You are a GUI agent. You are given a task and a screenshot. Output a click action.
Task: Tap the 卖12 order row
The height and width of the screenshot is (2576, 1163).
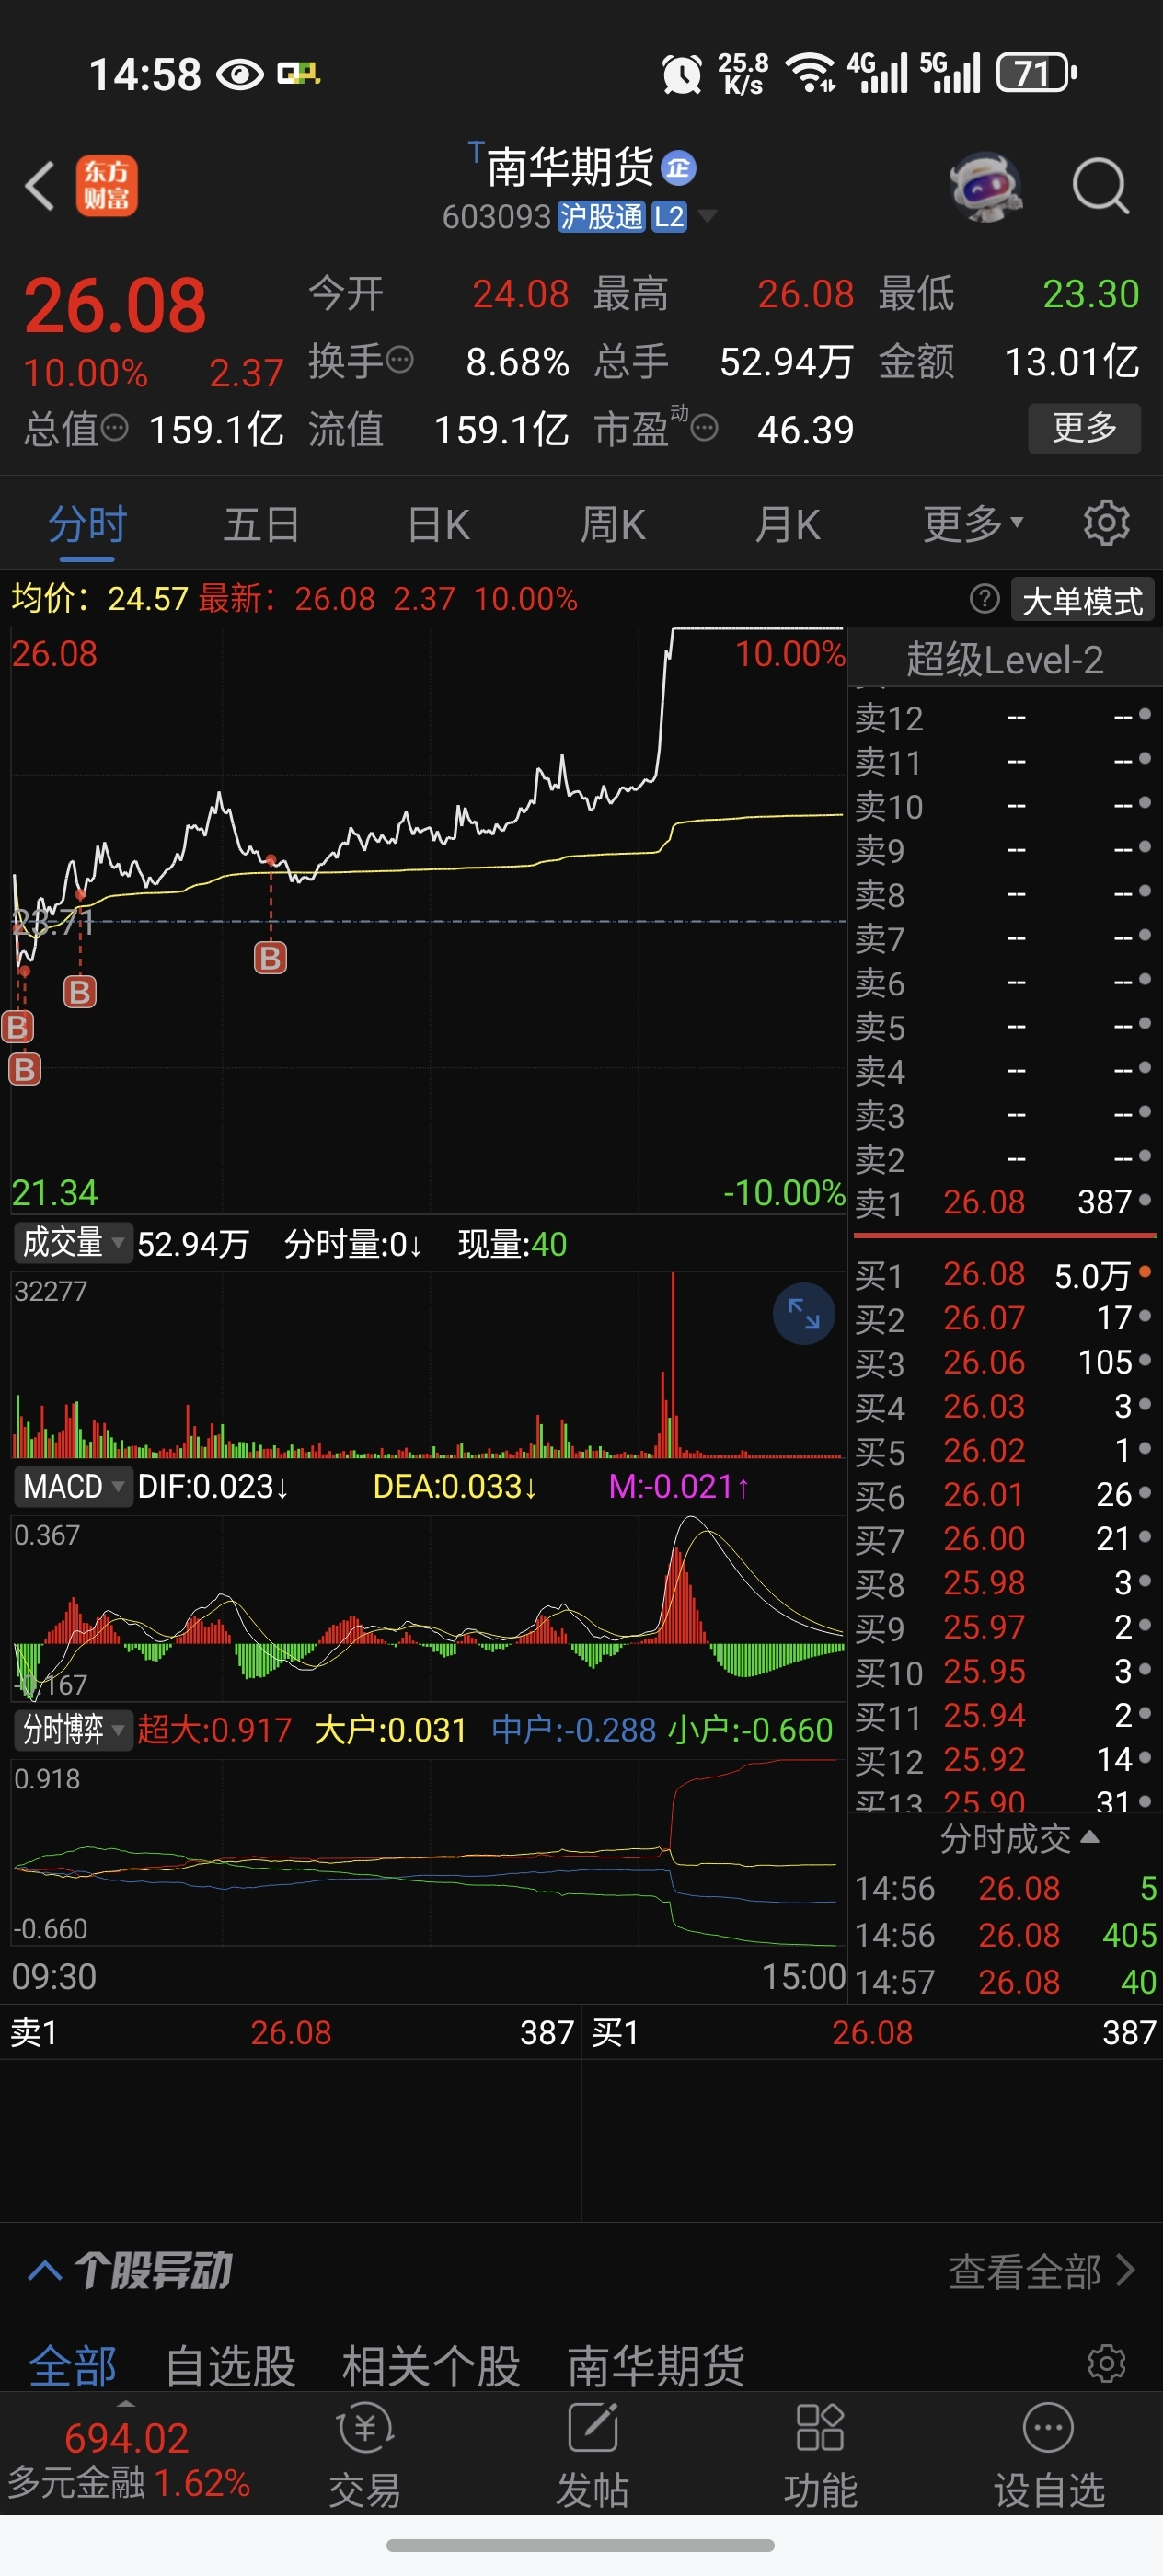1005,717
